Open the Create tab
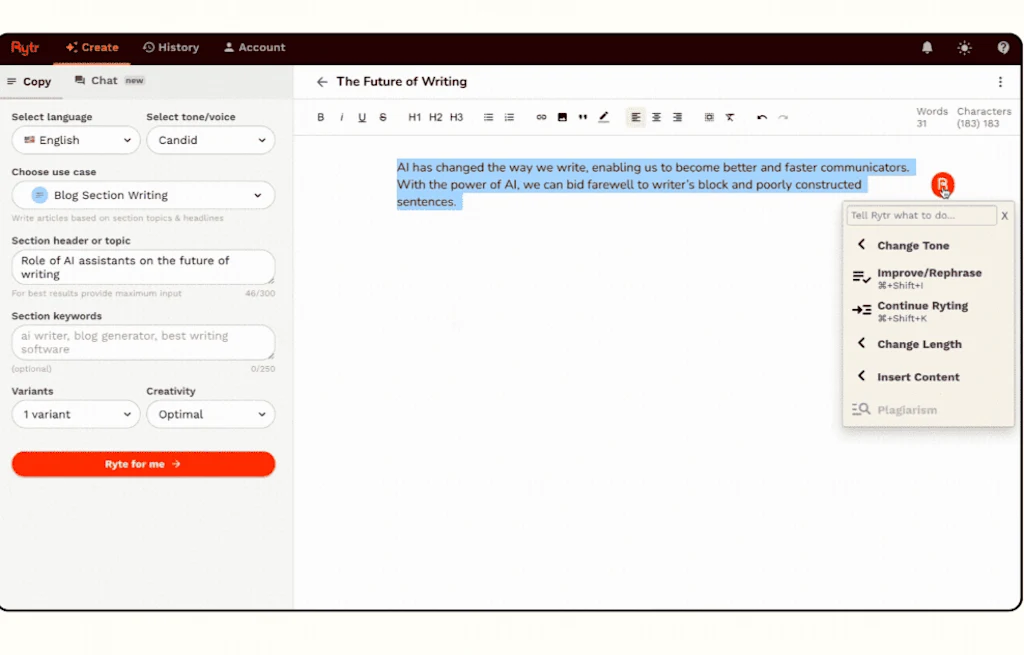The image size is (1024, 655). pos(92,47)
